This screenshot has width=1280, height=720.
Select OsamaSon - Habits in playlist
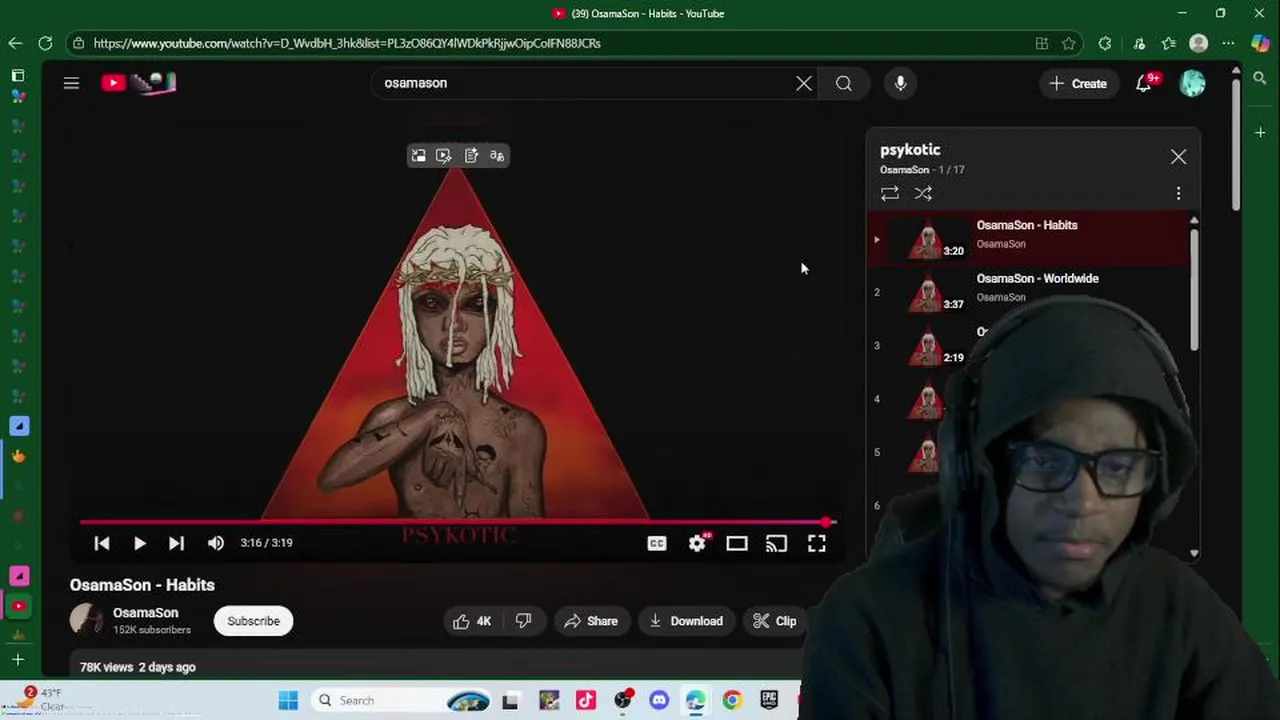(1028, 239)
